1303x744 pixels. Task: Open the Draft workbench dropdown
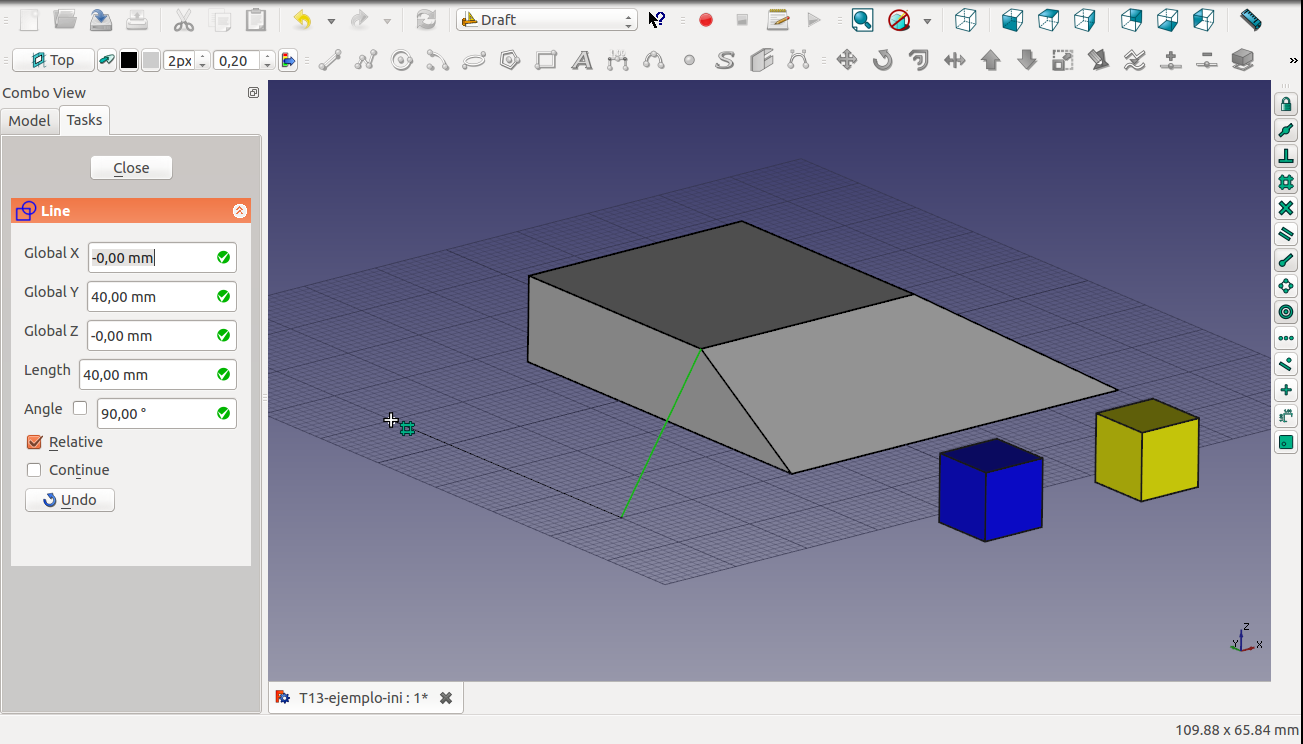546,20
